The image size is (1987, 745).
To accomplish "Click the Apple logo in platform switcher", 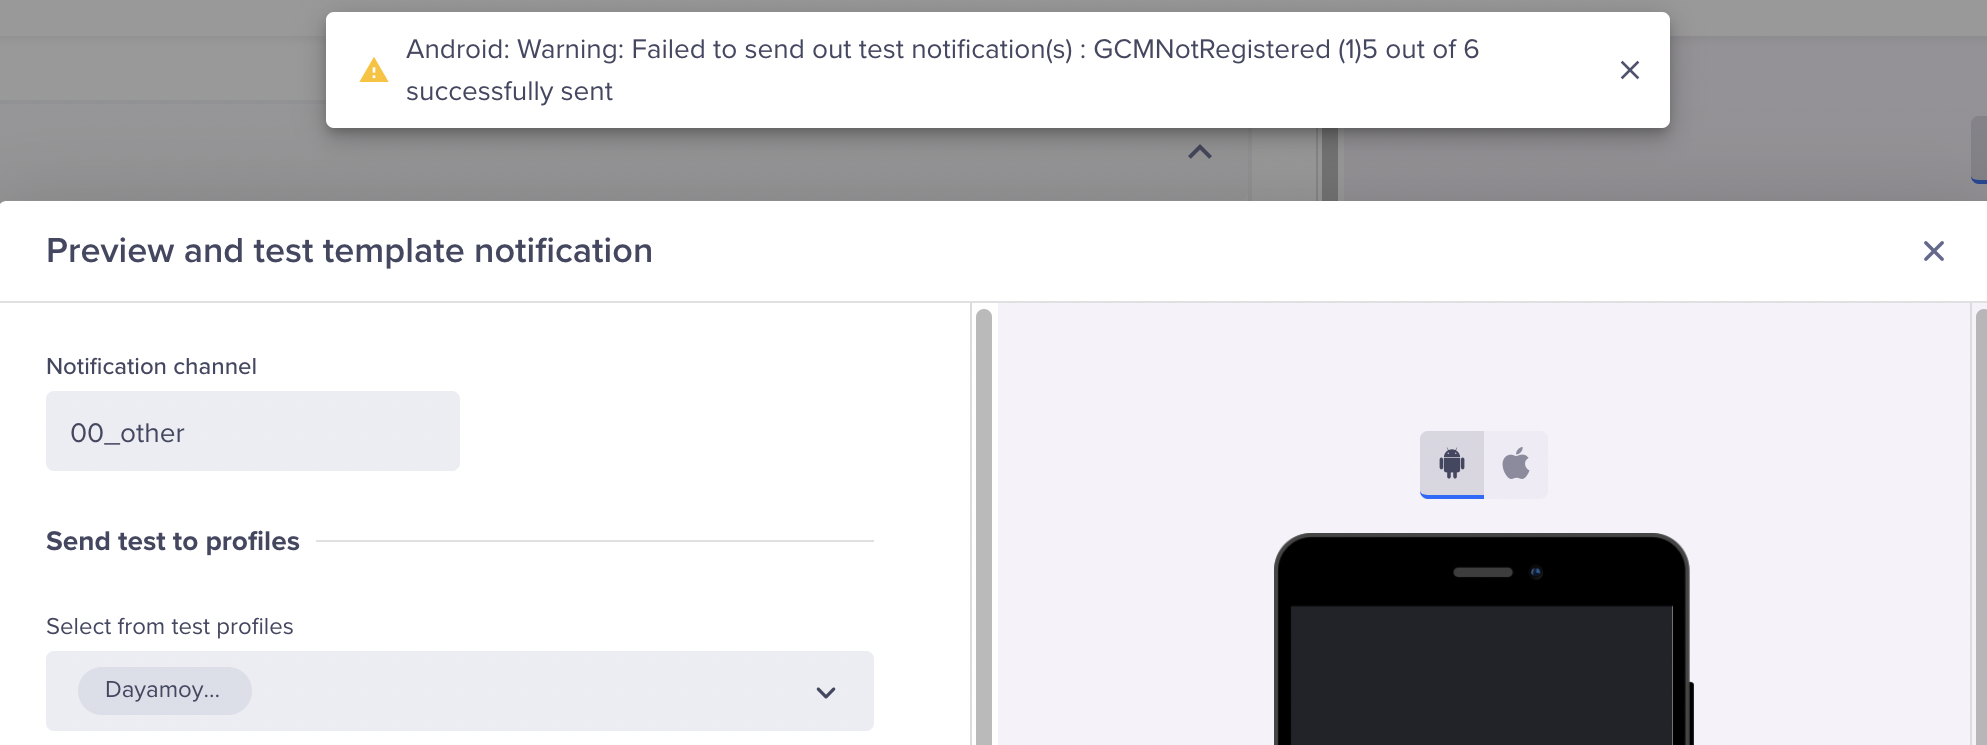I will (1514, 463).
